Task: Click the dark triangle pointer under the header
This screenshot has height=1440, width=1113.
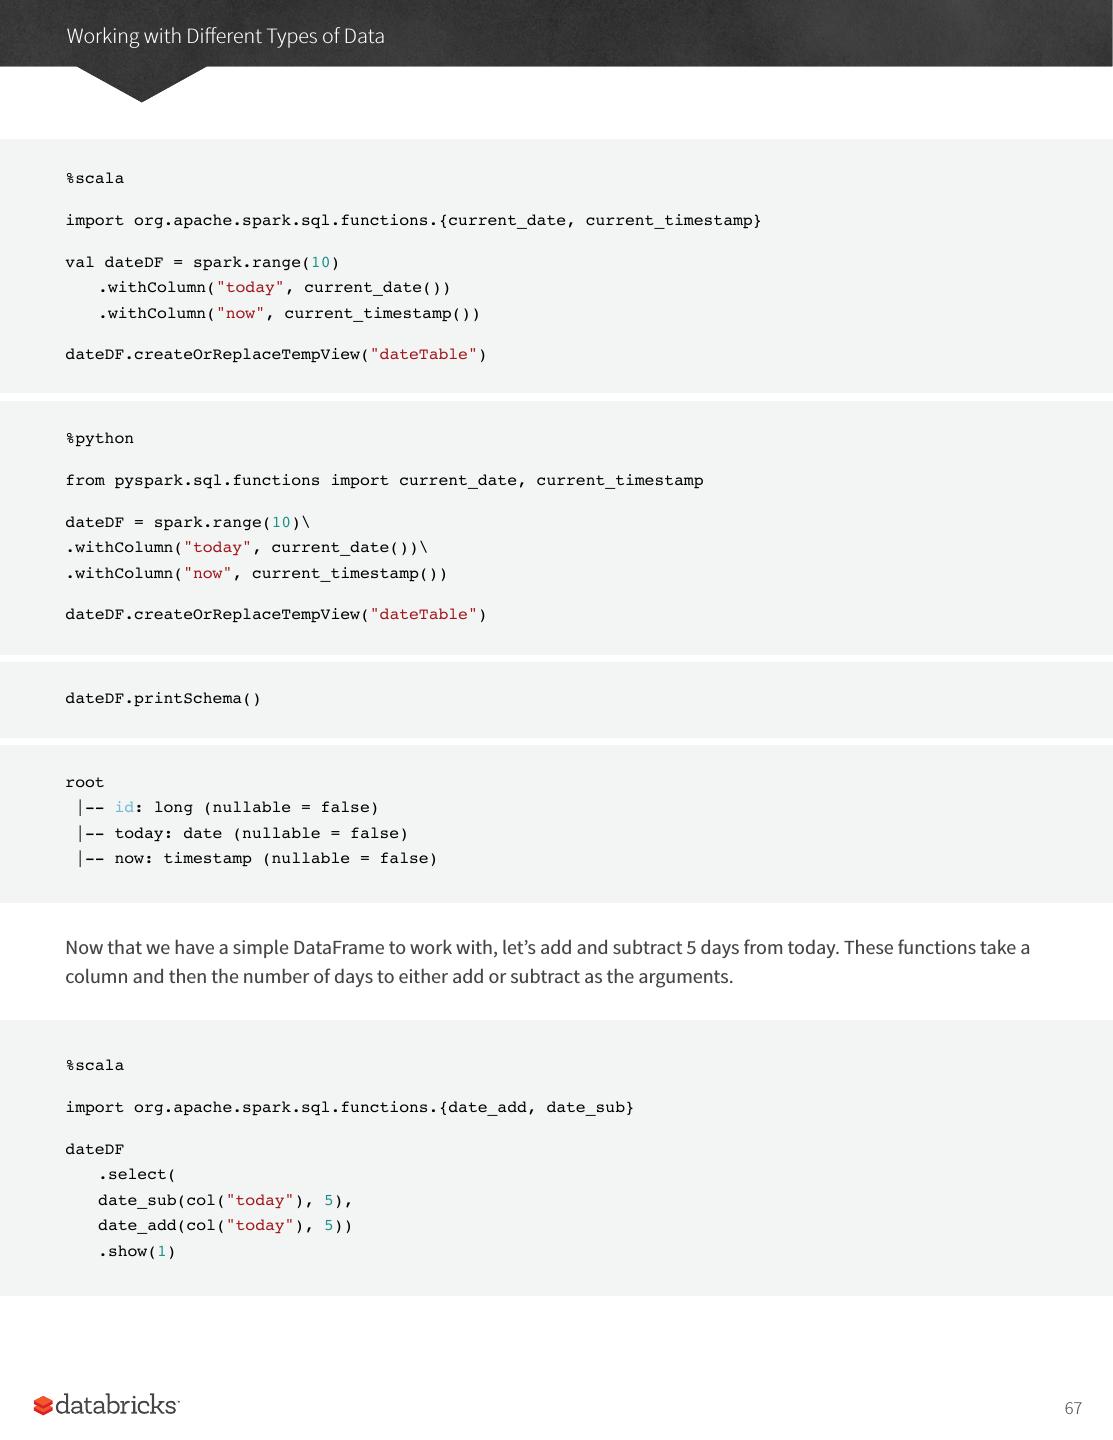Action: click(x=140, y=84)
